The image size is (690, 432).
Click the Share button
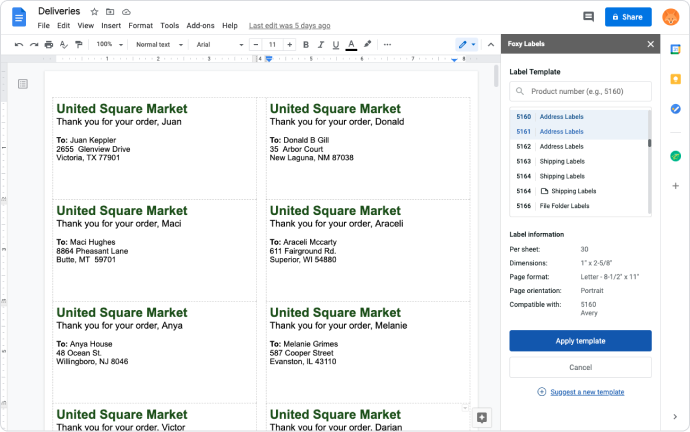click(x=628, y=17)
